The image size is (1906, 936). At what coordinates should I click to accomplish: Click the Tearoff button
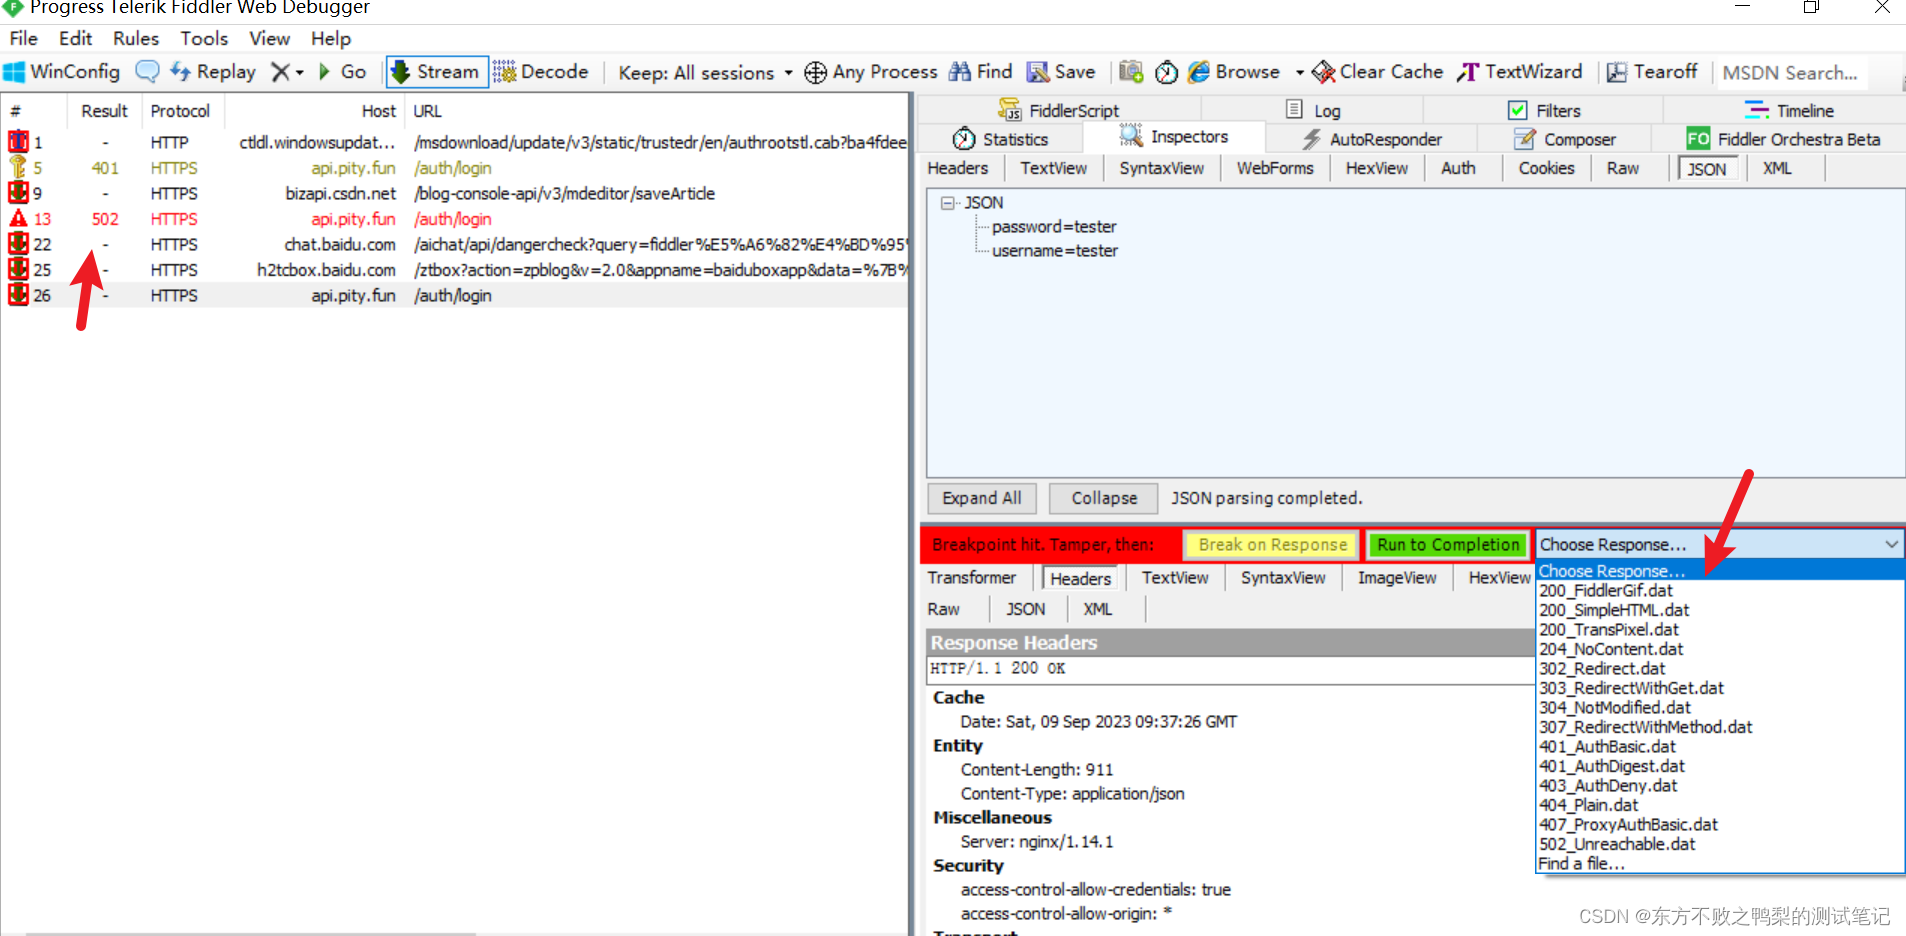click(1652, 72)
